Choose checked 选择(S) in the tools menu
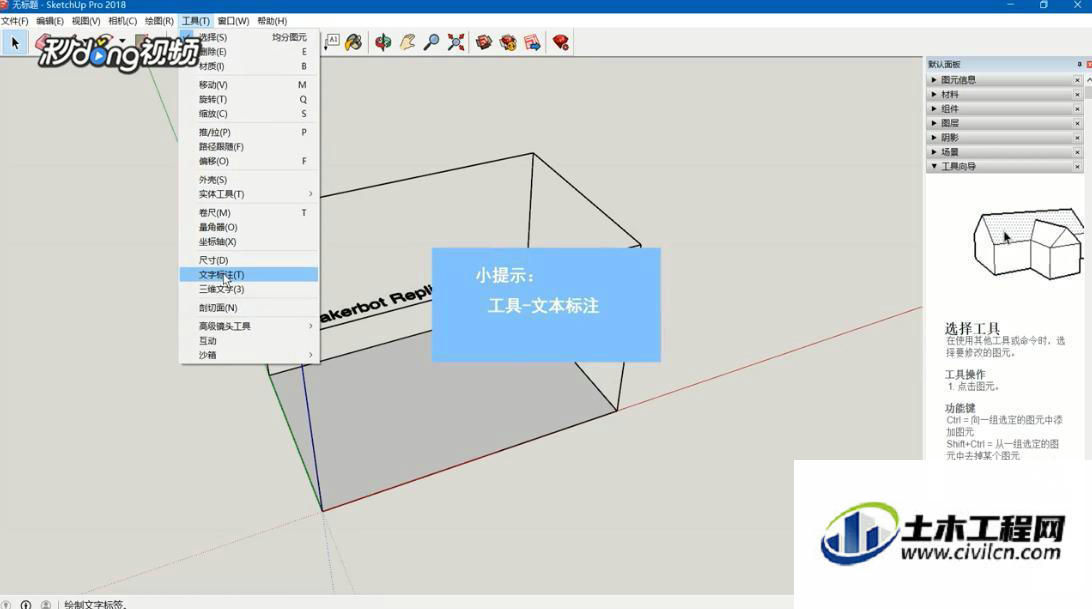 pyautogui.click(x=249, y=37)
